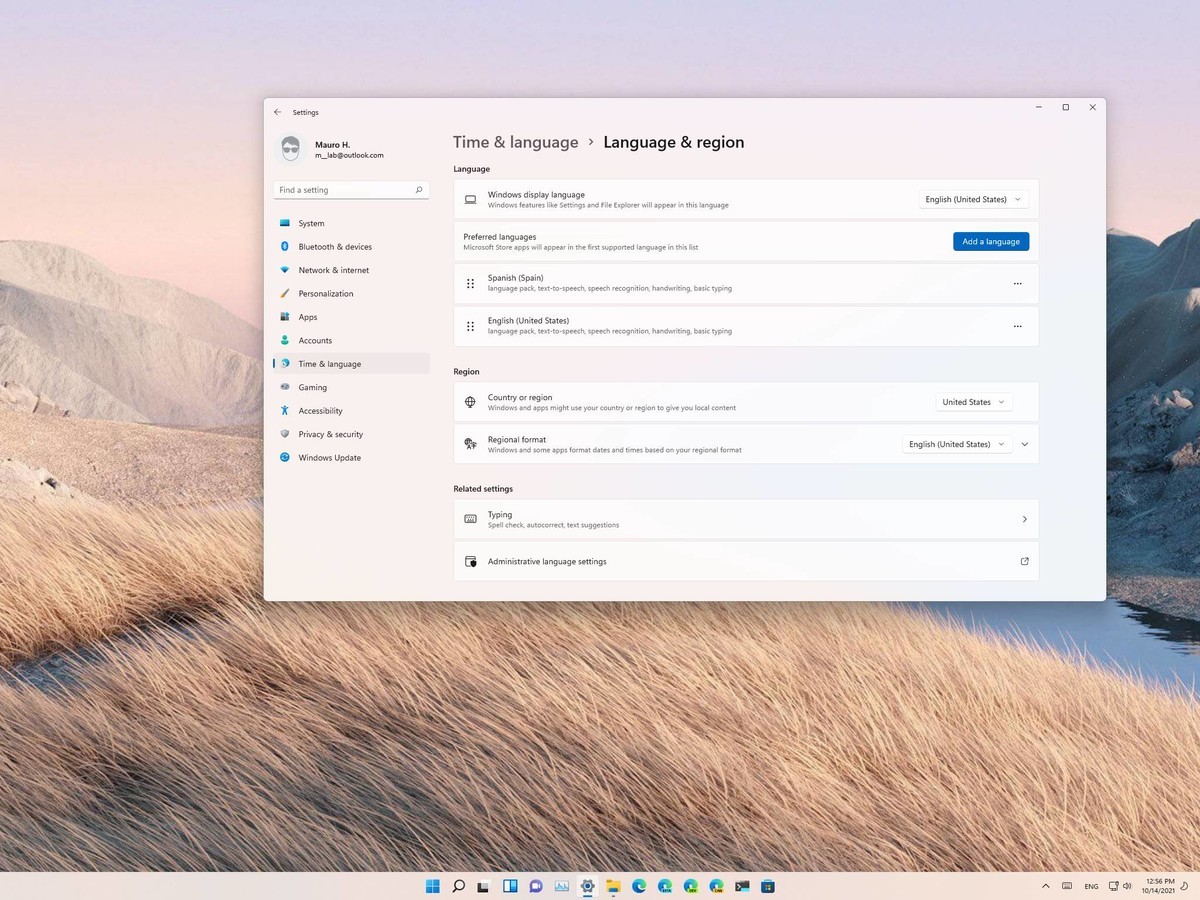Navigate to Apps settings
The width and height of the screenshot is (1200, 900).
click(351, 317)
